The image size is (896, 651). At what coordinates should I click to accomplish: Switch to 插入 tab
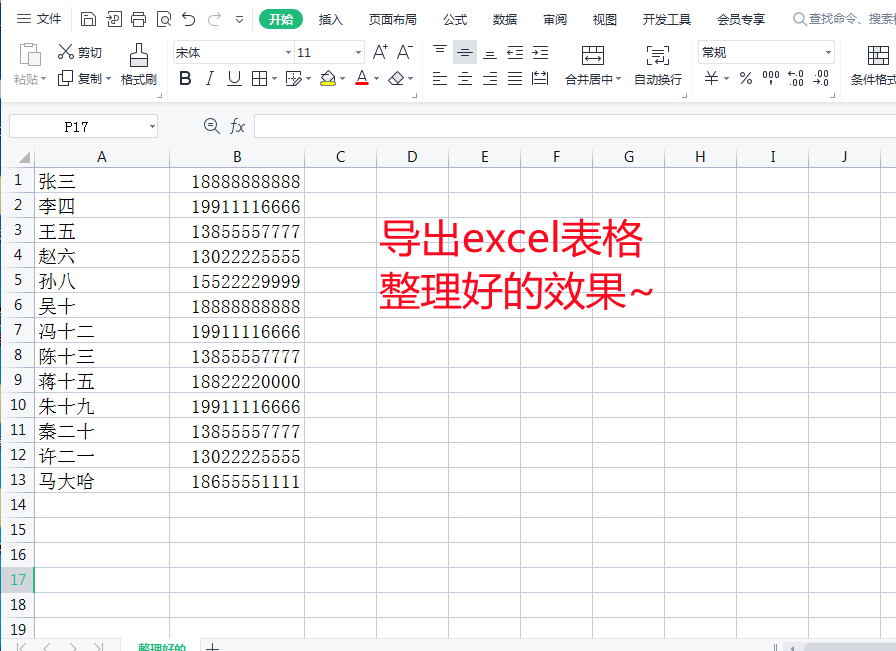pos(330,19)
